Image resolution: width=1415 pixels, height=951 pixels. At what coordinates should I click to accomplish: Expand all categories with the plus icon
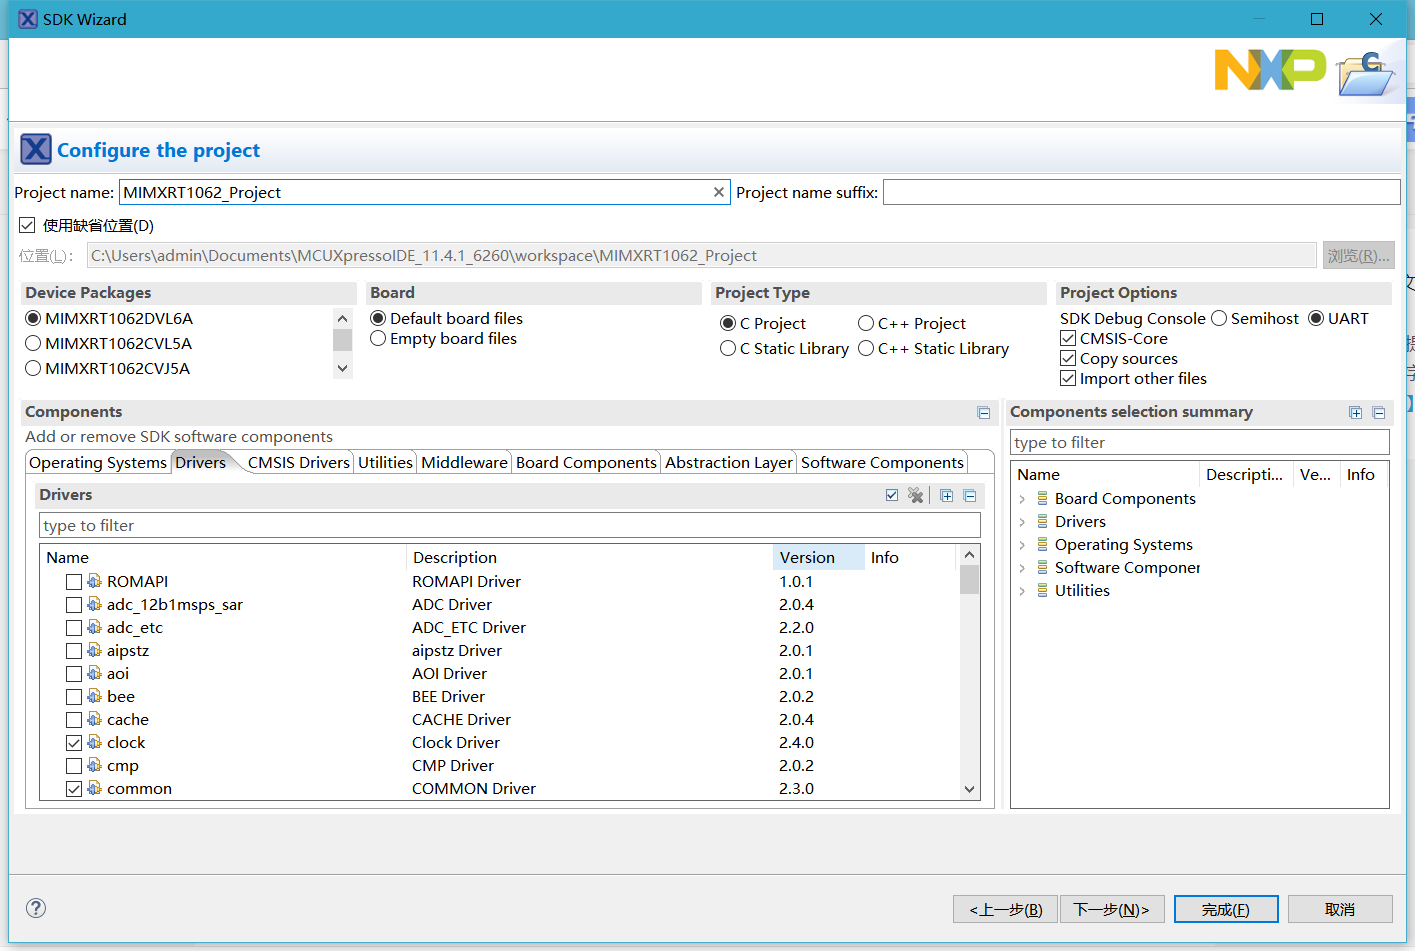[946, 494]
